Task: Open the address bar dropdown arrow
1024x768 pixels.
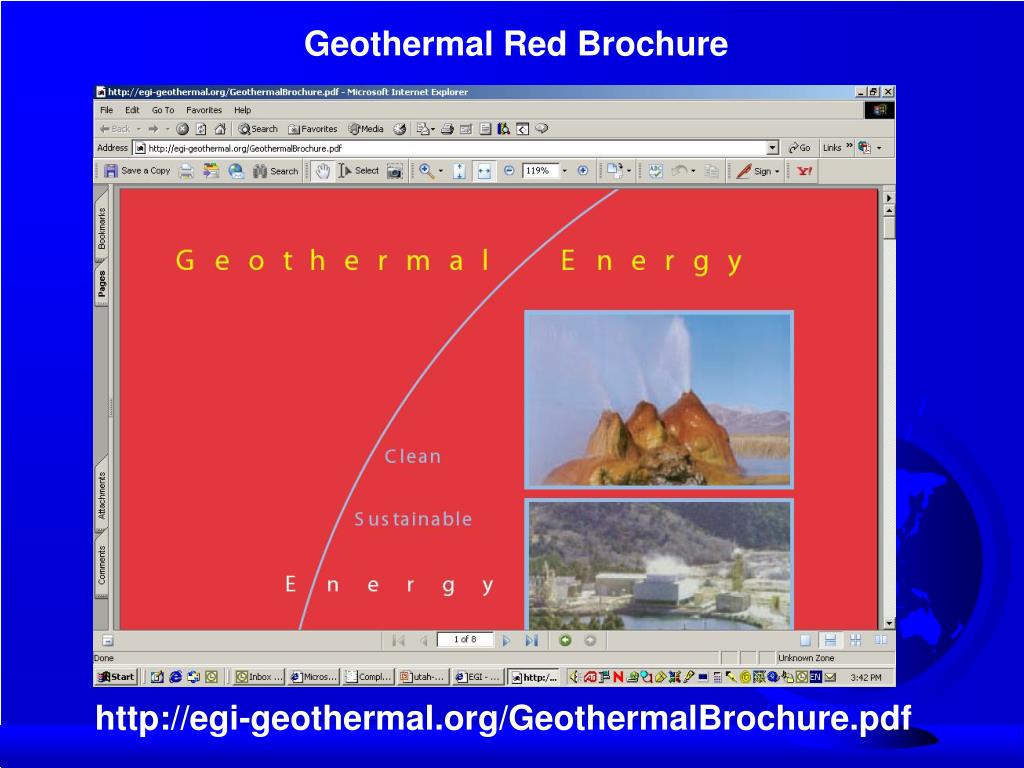Action: 773,148
